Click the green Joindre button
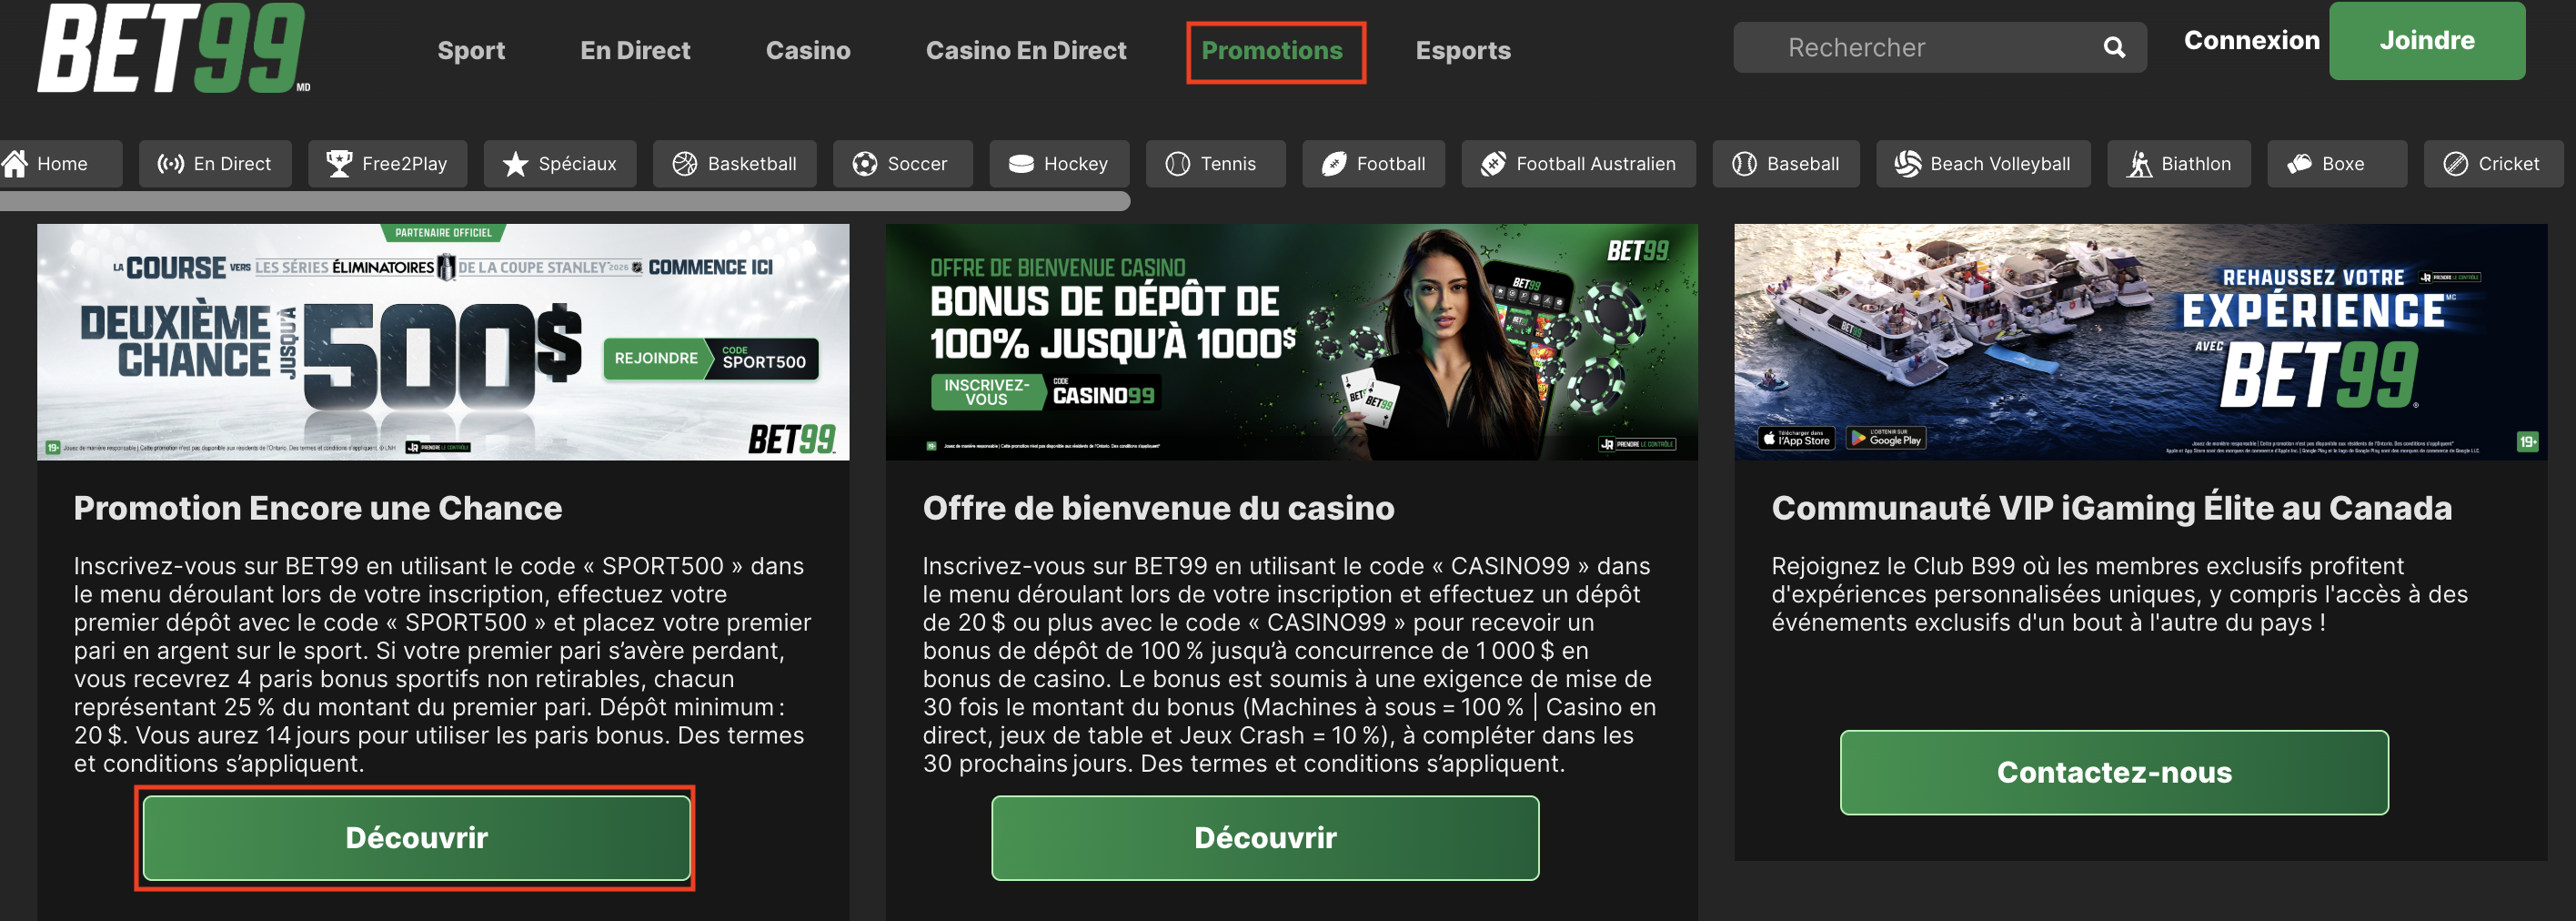Viewport: 2576px width, 921px height. (2427, 41)
